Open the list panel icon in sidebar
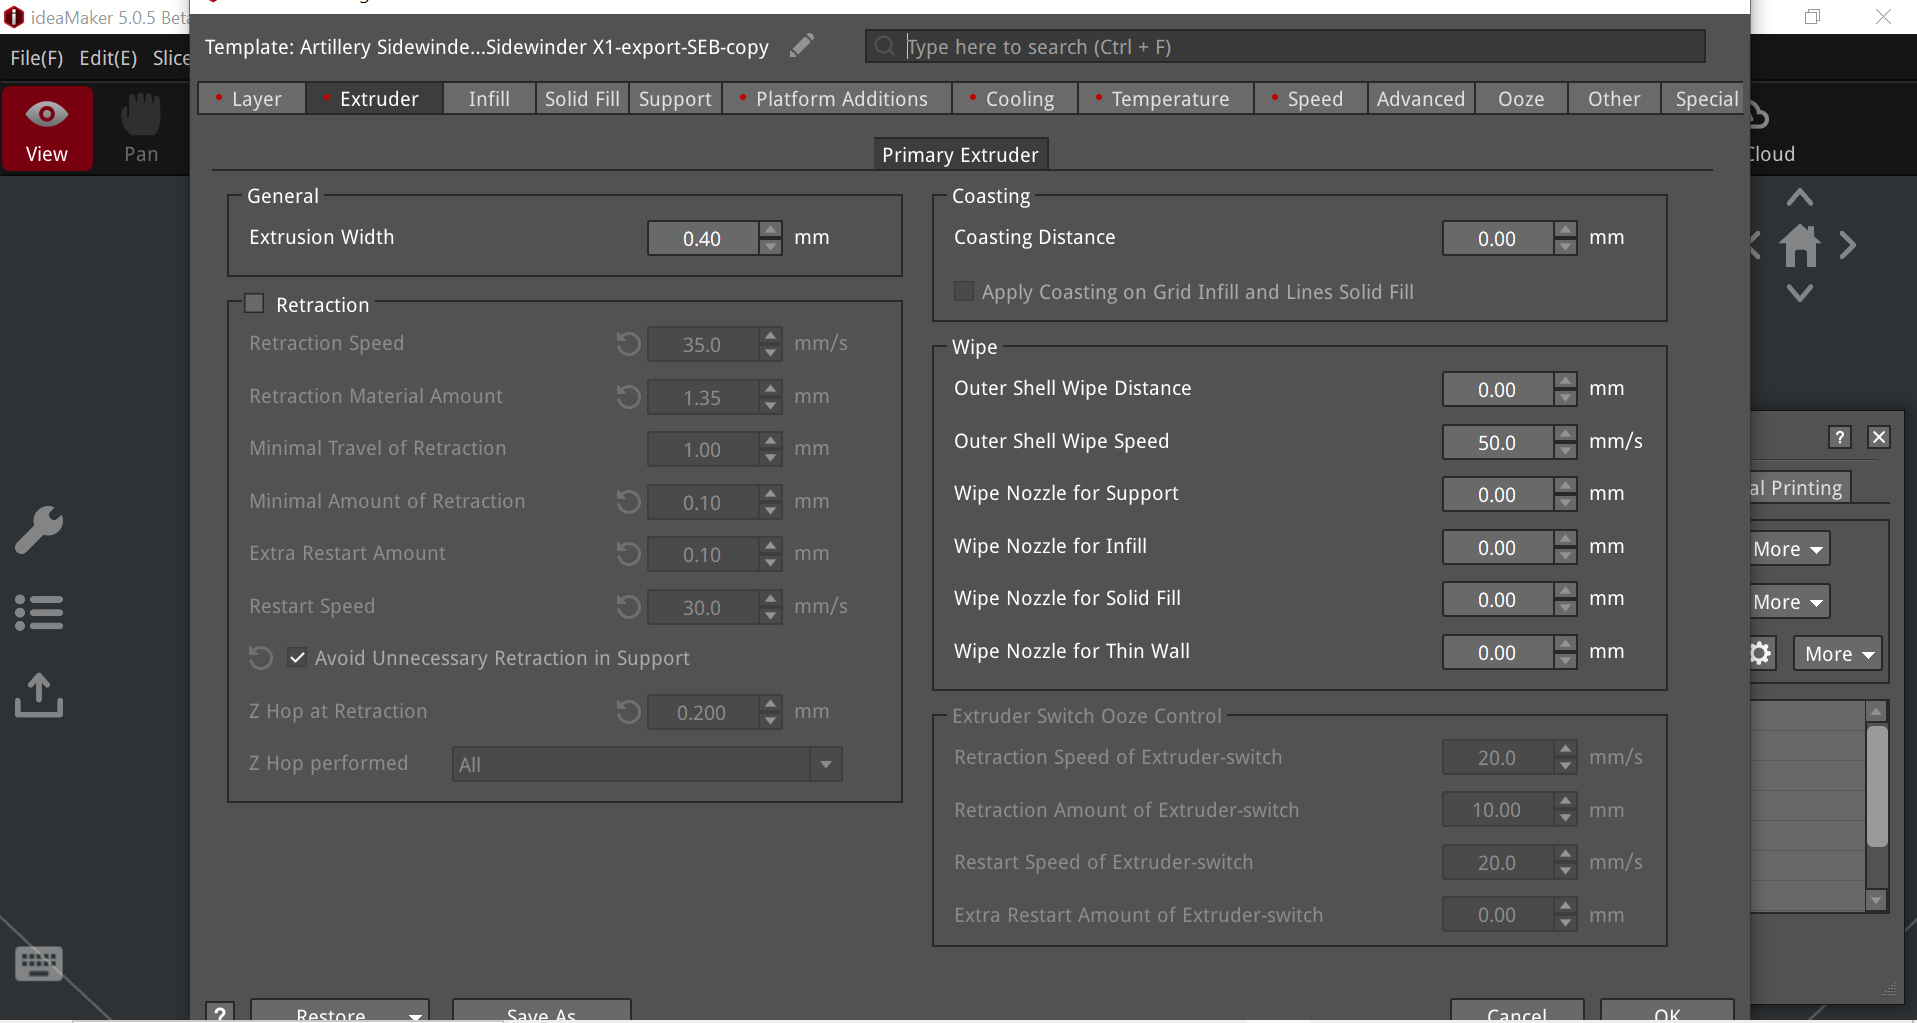Image resolution: width=1917 pixels, height=1023 pixels. coord(39,612)
